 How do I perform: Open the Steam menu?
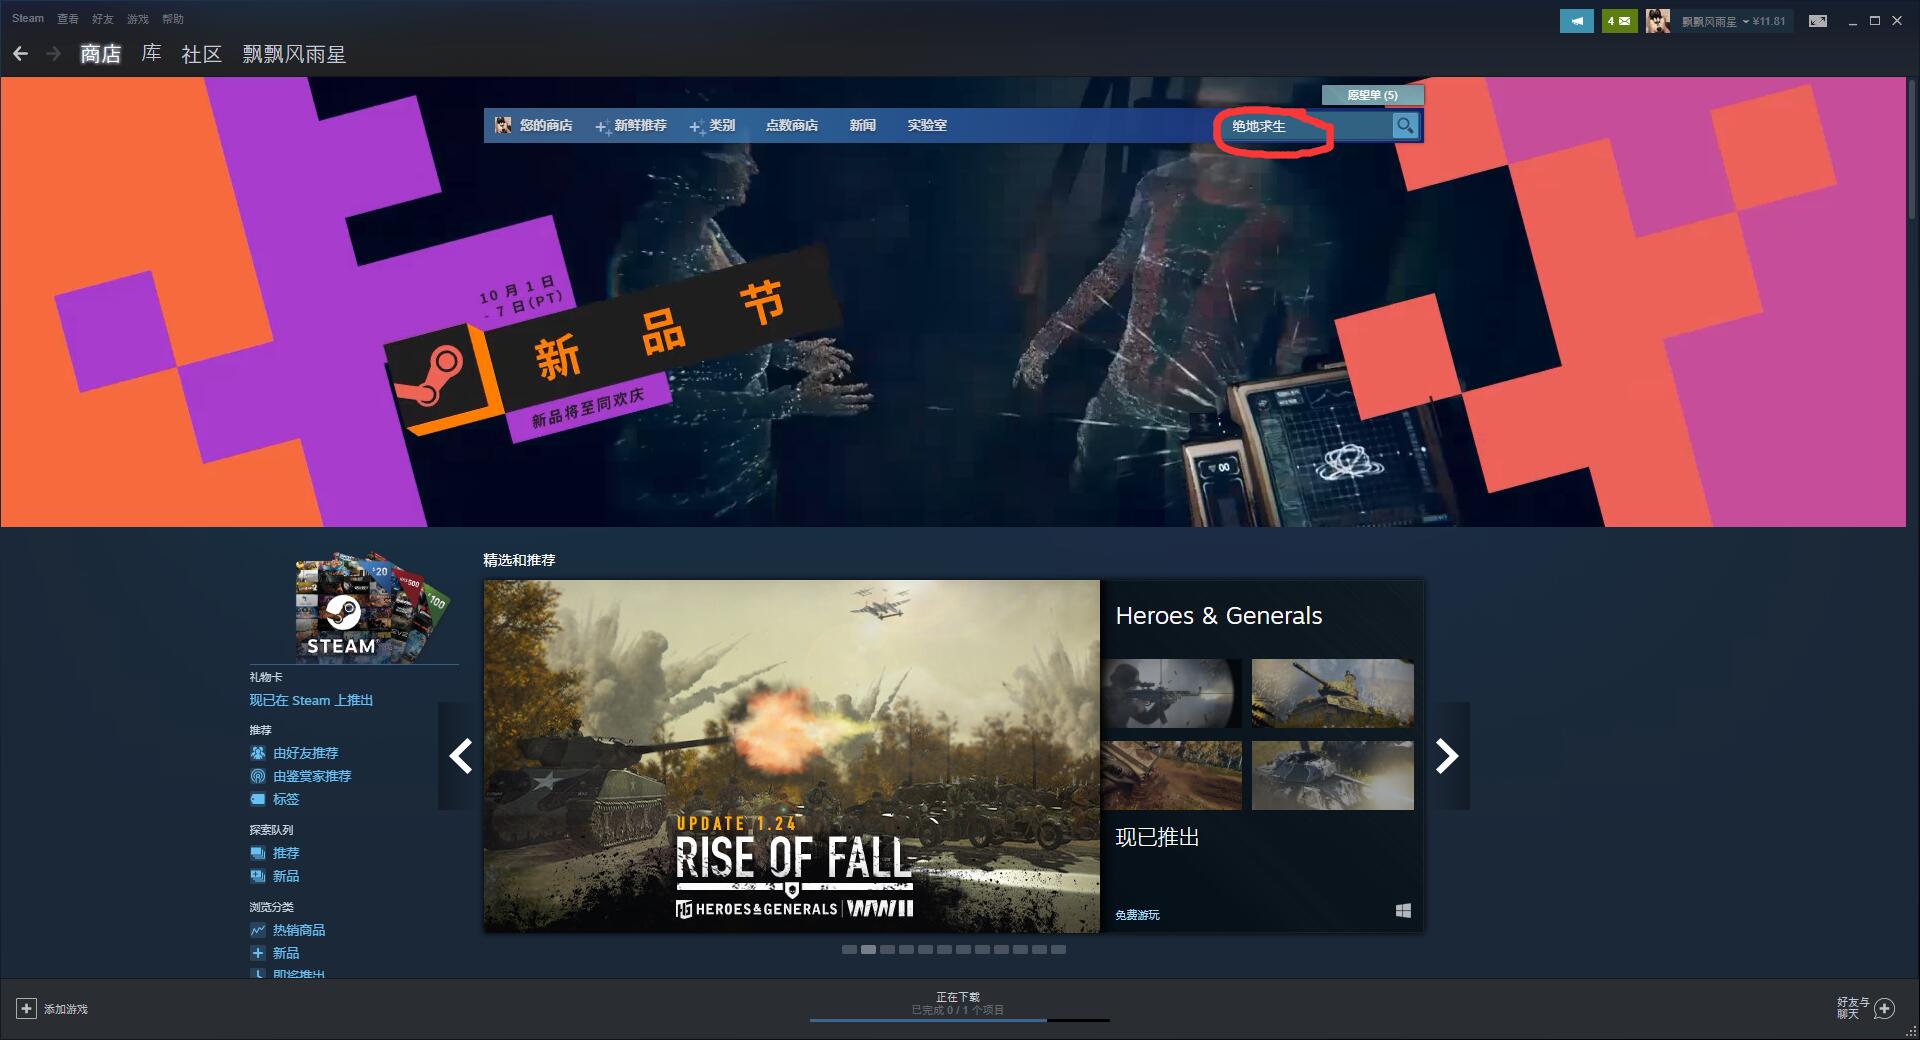[x=28, y=18]
